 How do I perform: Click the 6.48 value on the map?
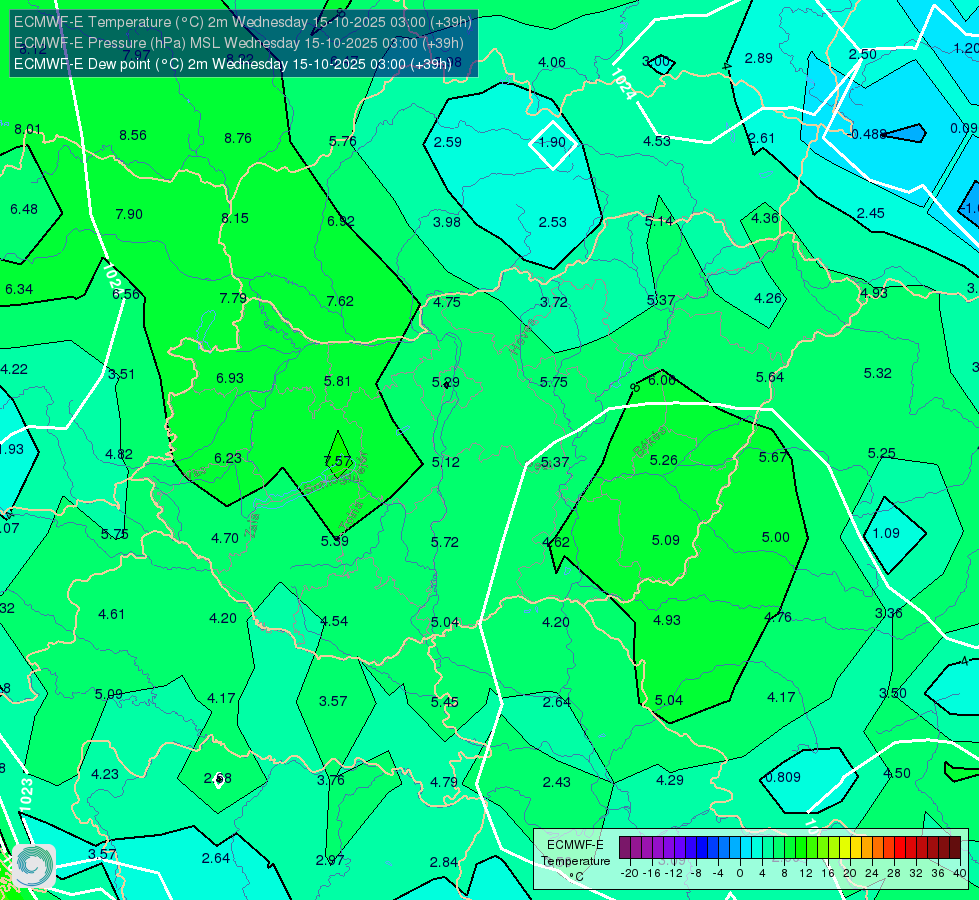[x=24, y=209]
